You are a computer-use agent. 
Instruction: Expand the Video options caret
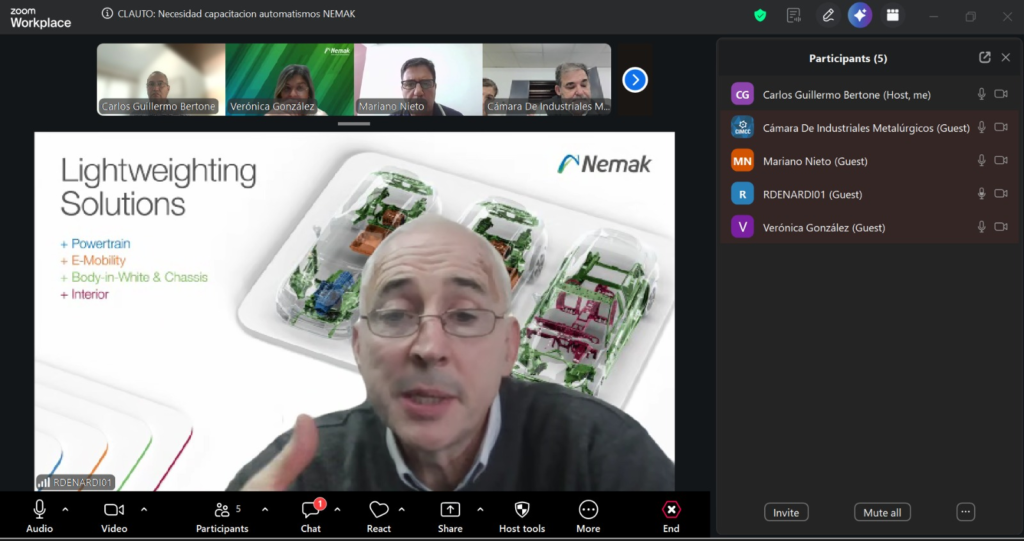tap(144, 509)
